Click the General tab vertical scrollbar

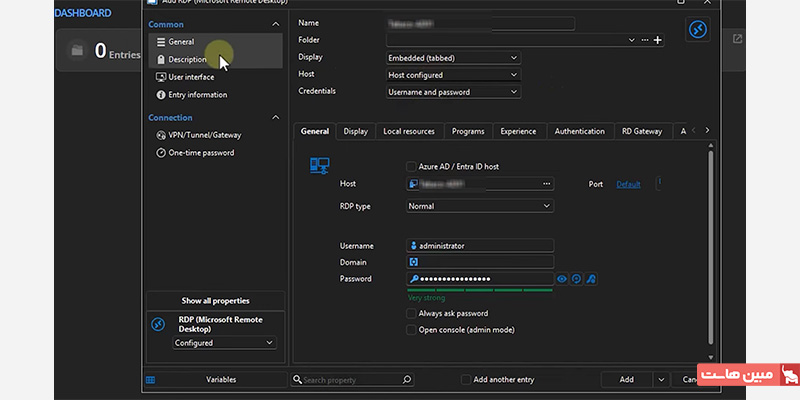click(x=711, y=247)
